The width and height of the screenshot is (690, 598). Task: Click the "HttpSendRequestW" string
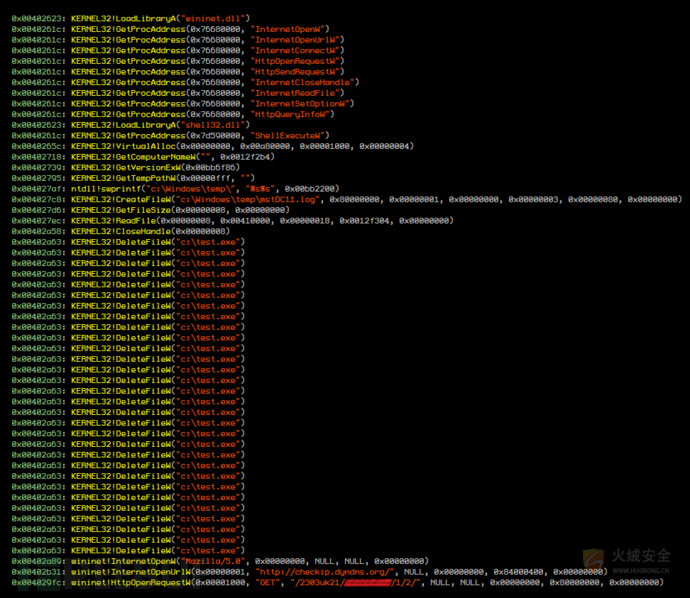(x=297, y=72)
